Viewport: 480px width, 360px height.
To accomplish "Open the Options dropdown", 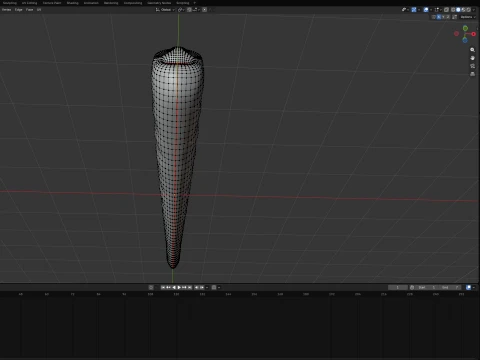I will (468, 17).
